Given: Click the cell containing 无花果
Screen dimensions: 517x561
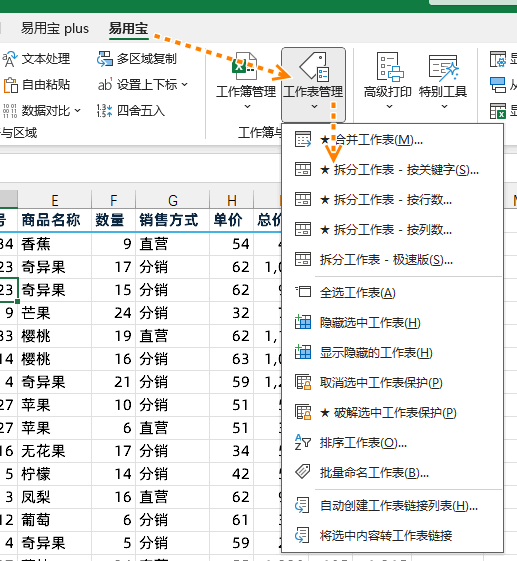Looking at the screenshot, I should point(55,451).
